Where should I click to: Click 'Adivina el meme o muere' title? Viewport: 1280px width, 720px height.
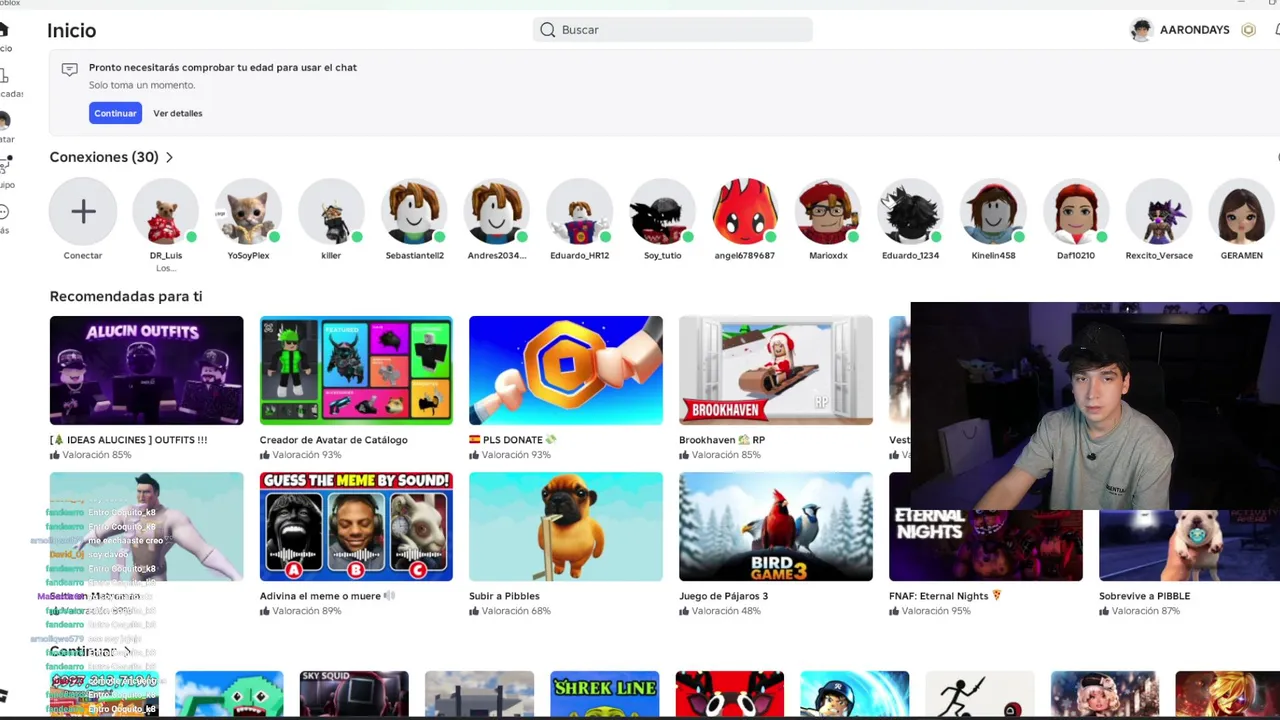(x=328, y=596)
